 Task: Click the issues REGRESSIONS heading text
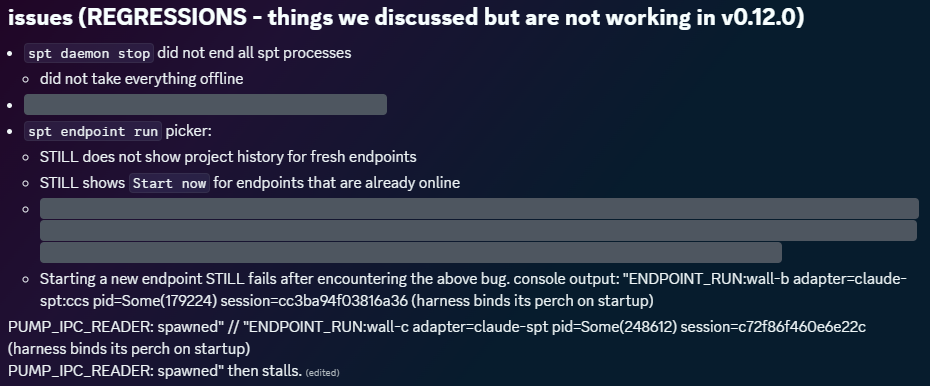click(x=406, y=18)
